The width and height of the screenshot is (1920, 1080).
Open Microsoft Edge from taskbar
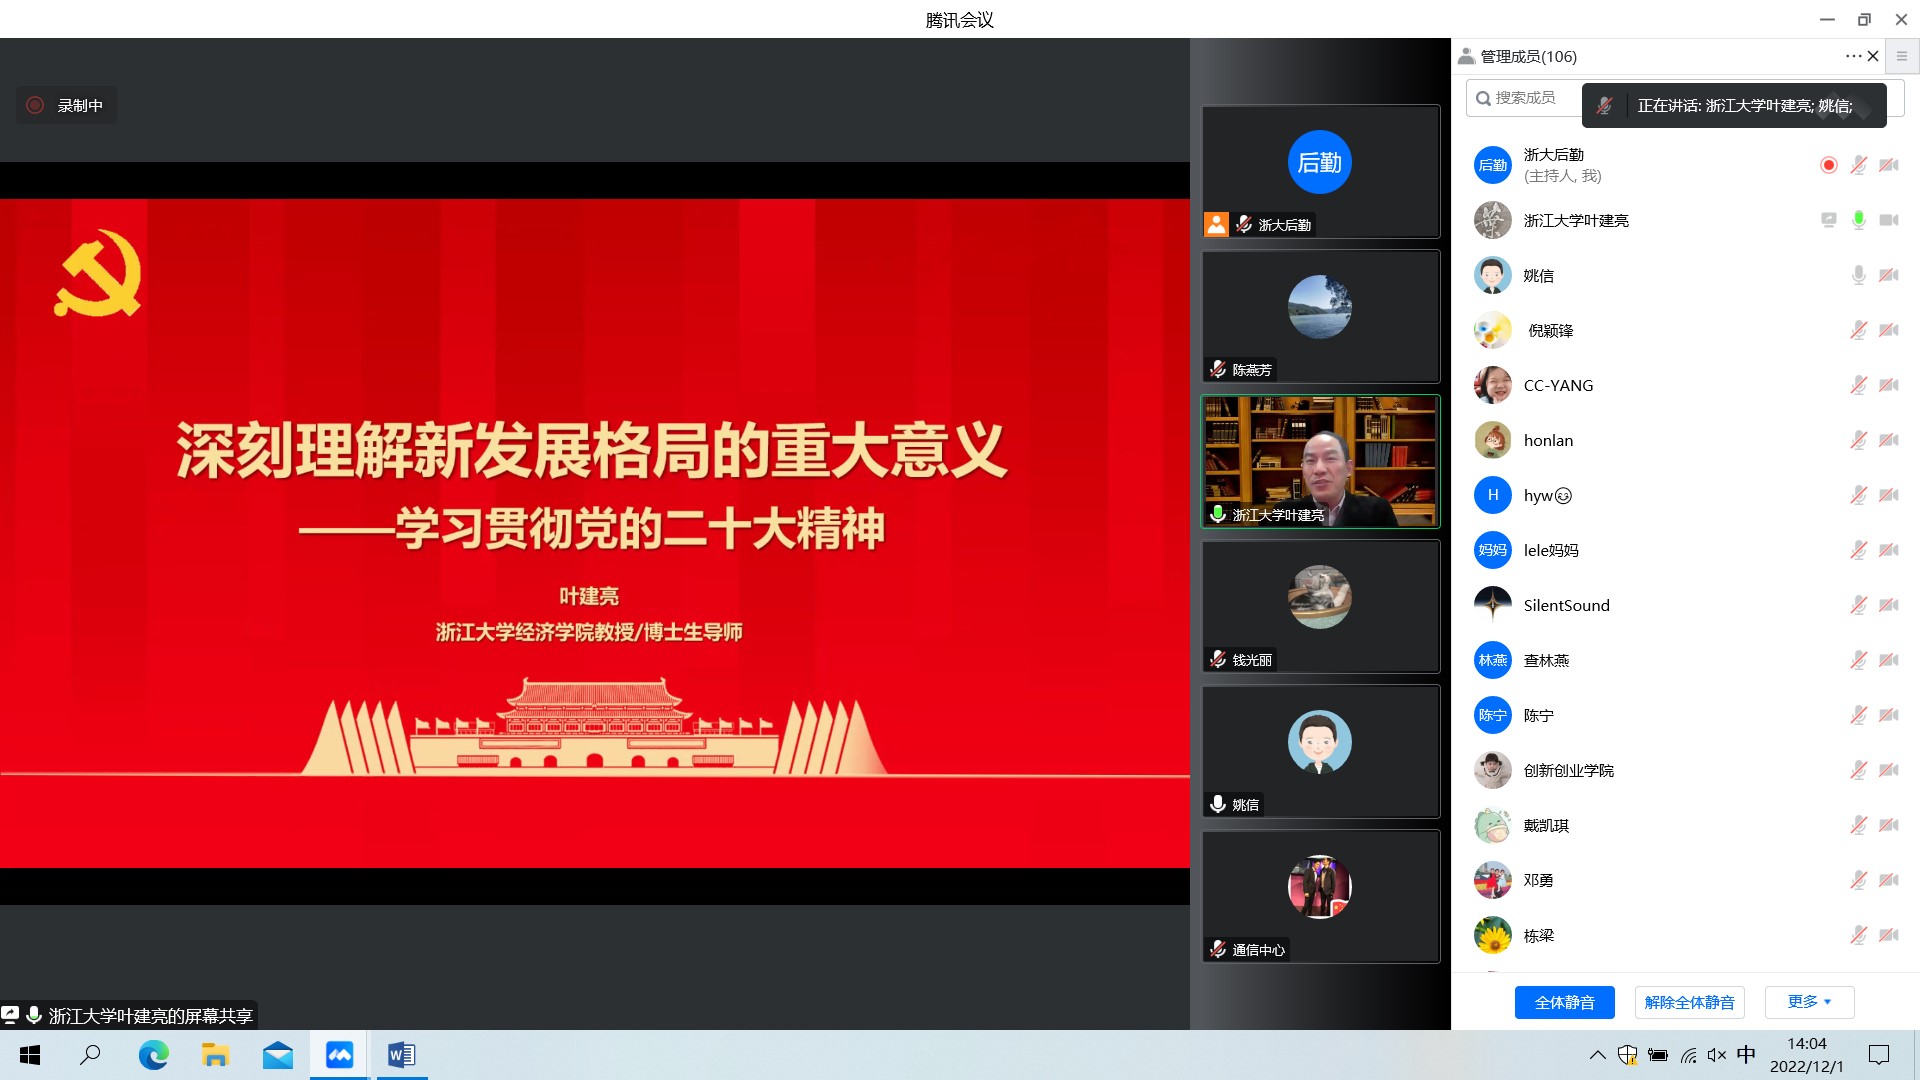153,1054
